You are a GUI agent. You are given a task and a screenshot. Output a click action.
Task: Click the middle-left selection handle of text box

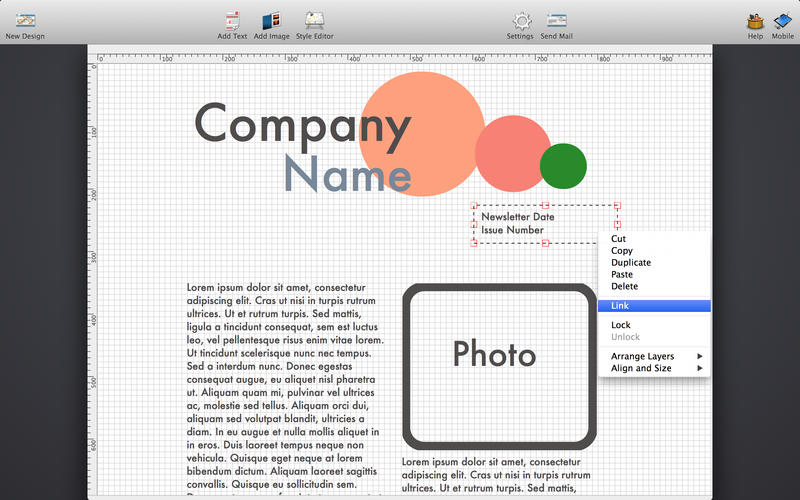(473, 224)
